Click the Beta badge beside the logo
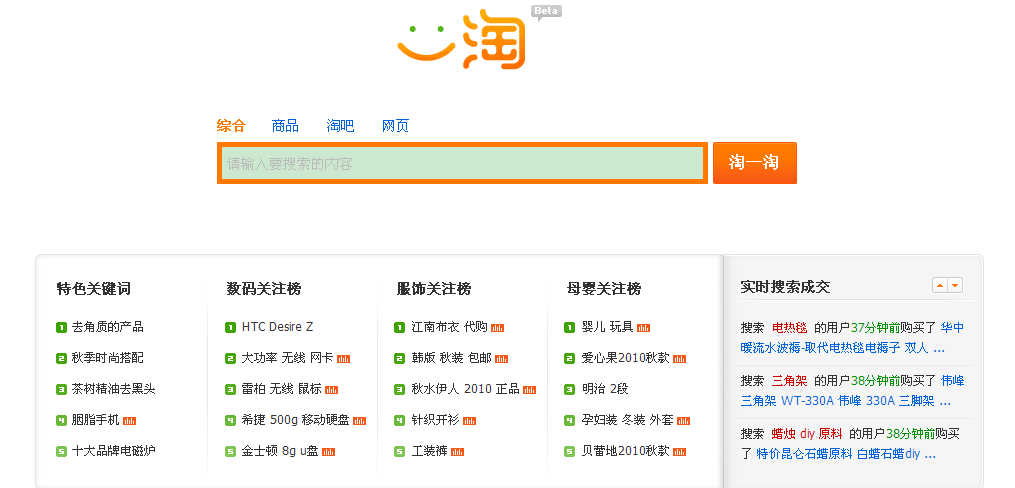The width and height of the screenshot is (1015, 488). (546, 12)
